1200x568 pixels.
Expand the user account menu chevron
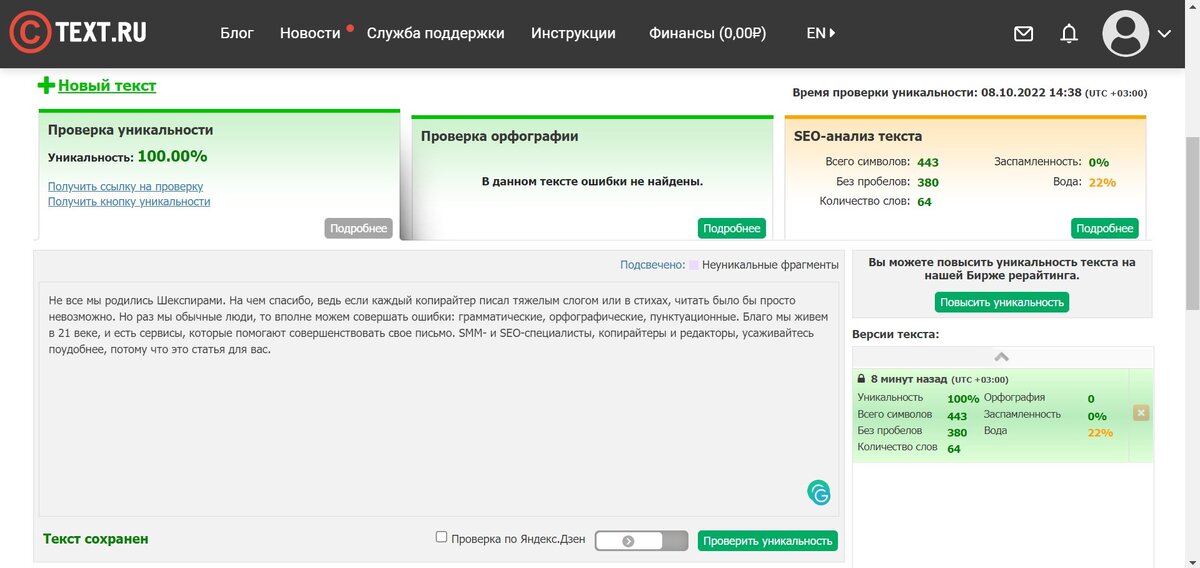point(1164,33)
